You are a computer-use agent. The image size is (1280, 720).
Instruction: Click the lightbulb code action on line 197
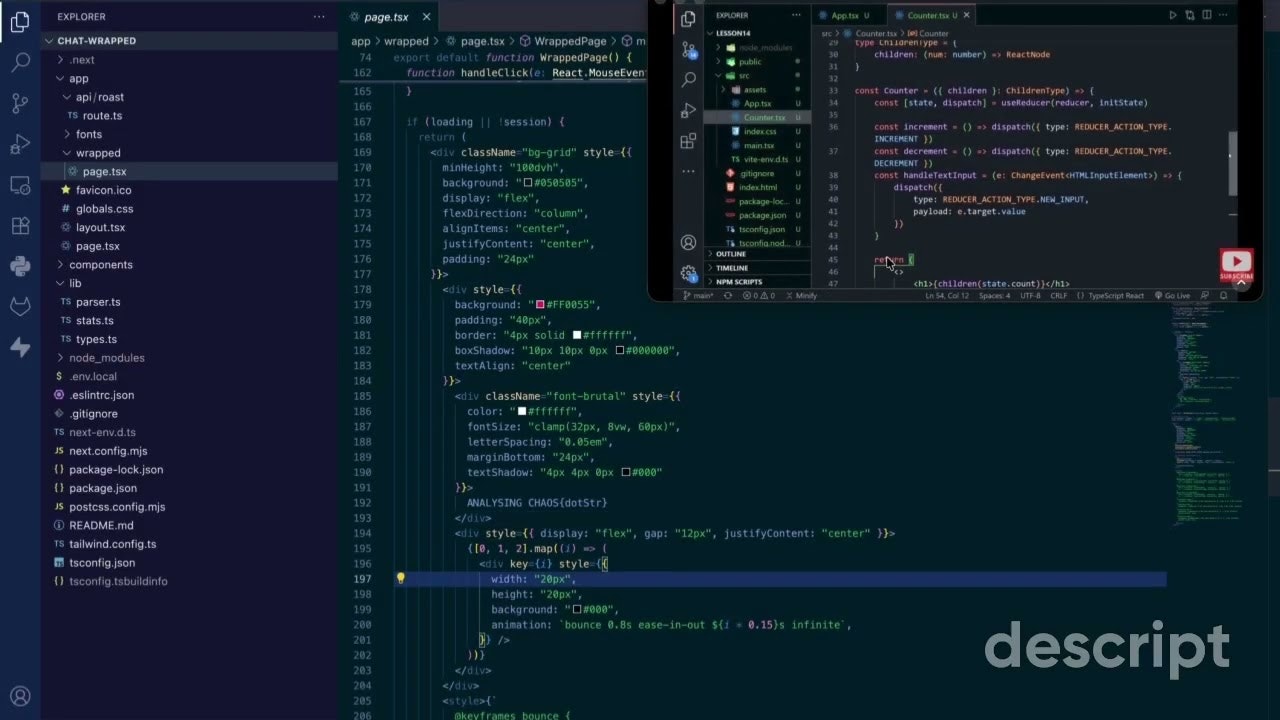[x=400, y=578]
